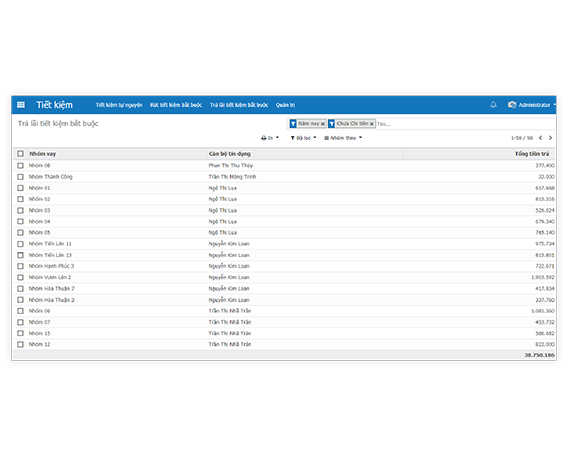The width and height of the screenshot is (570, 458).
Task: Click the 'Tiết kiệm' app title
Action: coord(55,105)
